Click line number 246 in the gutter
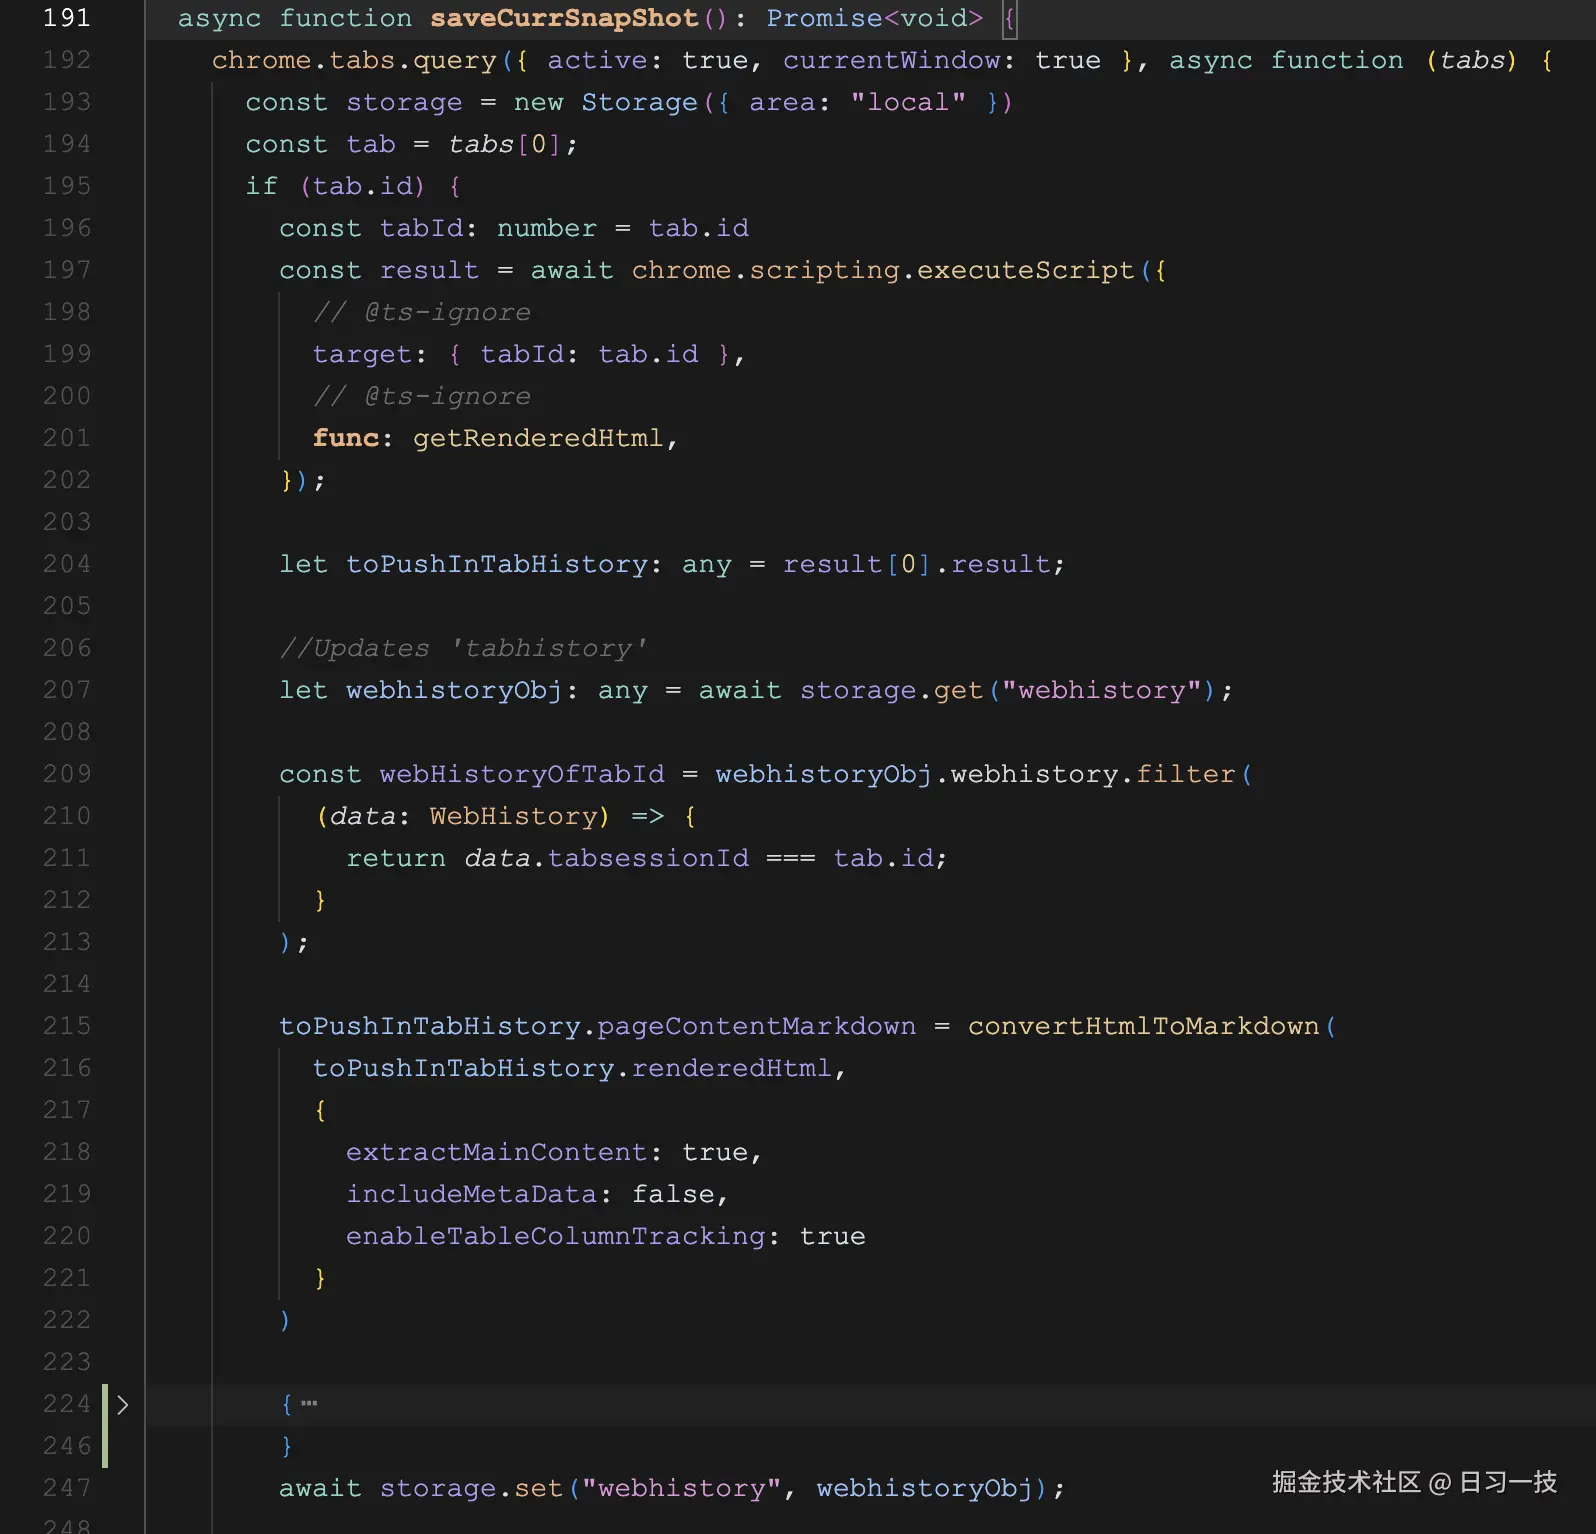This screenshot has height=1534, width=1596. [66, 1446]
